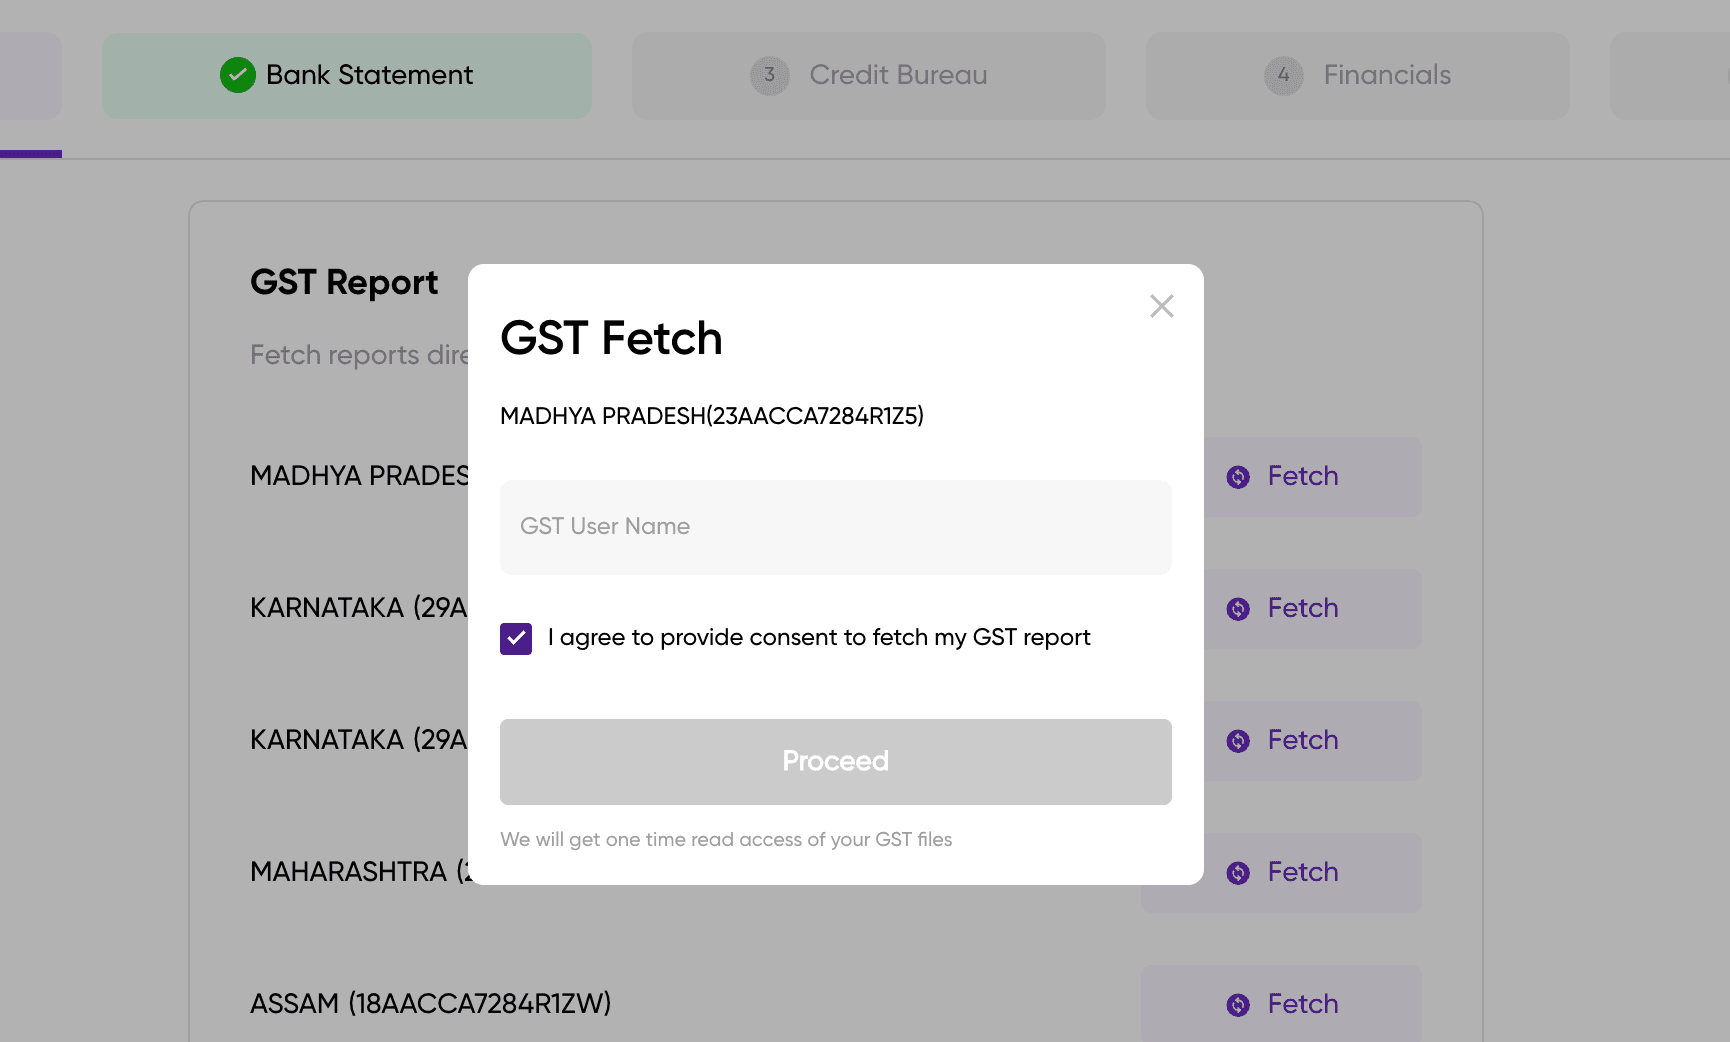This screenshot has width=1730, height=1042.
Task: Click the refresh icon beside Madhya Pradesh Fetch
Action: pyautogui.click(x=1239, y=477)
